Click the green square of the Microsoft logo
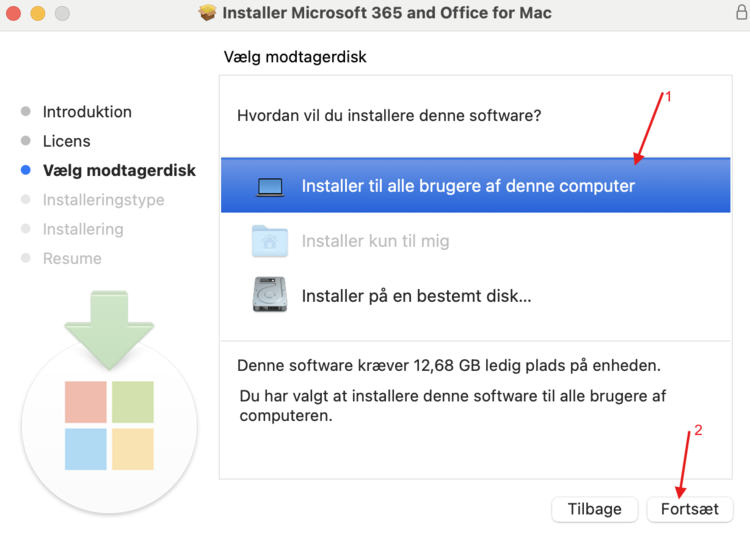This screenshot has width=750, height=534. [133, 401]
